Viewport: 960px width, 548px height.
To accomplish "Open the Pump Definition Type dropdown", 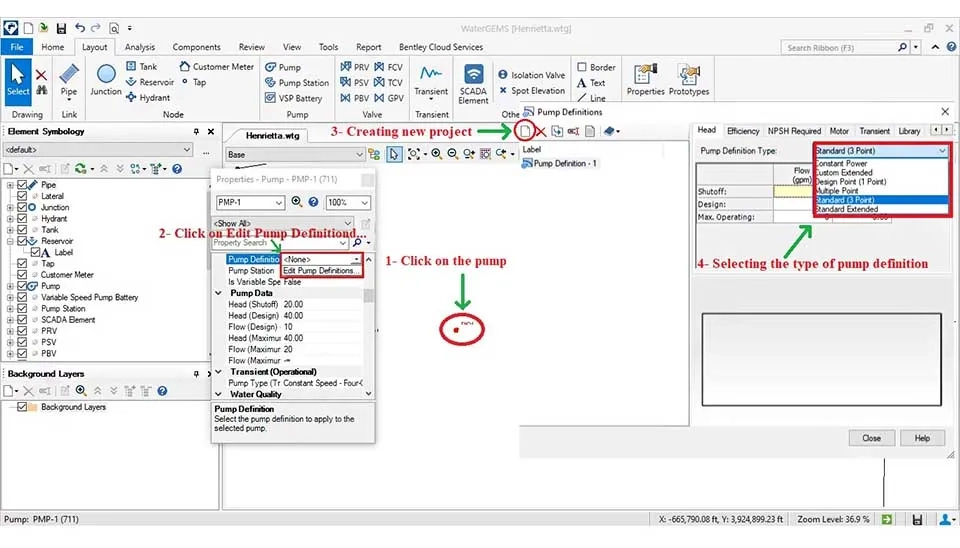I will click(880, 151).
